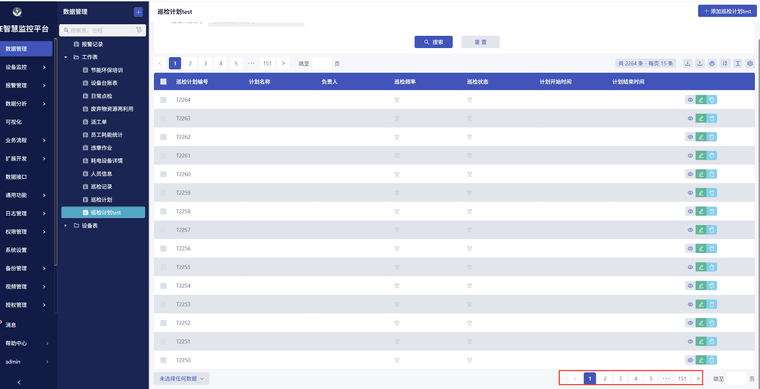Screen dimensions: 760x389
Task: Expand the 设备表 folder in the tree
Action: [65, 225]
